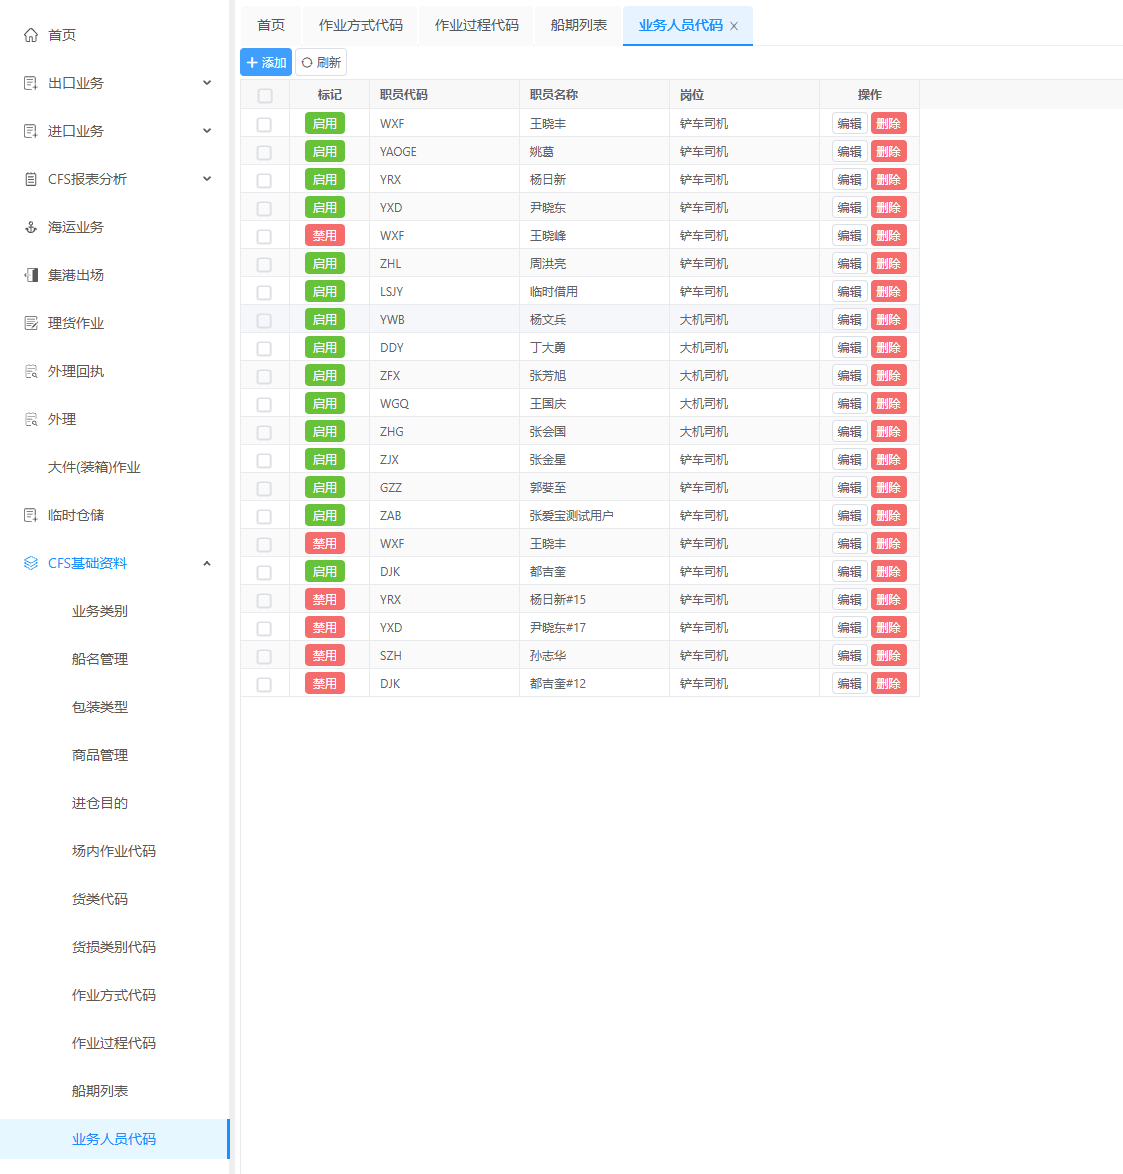Click the home icon beside 首页 in sidebar

(31, 35)
